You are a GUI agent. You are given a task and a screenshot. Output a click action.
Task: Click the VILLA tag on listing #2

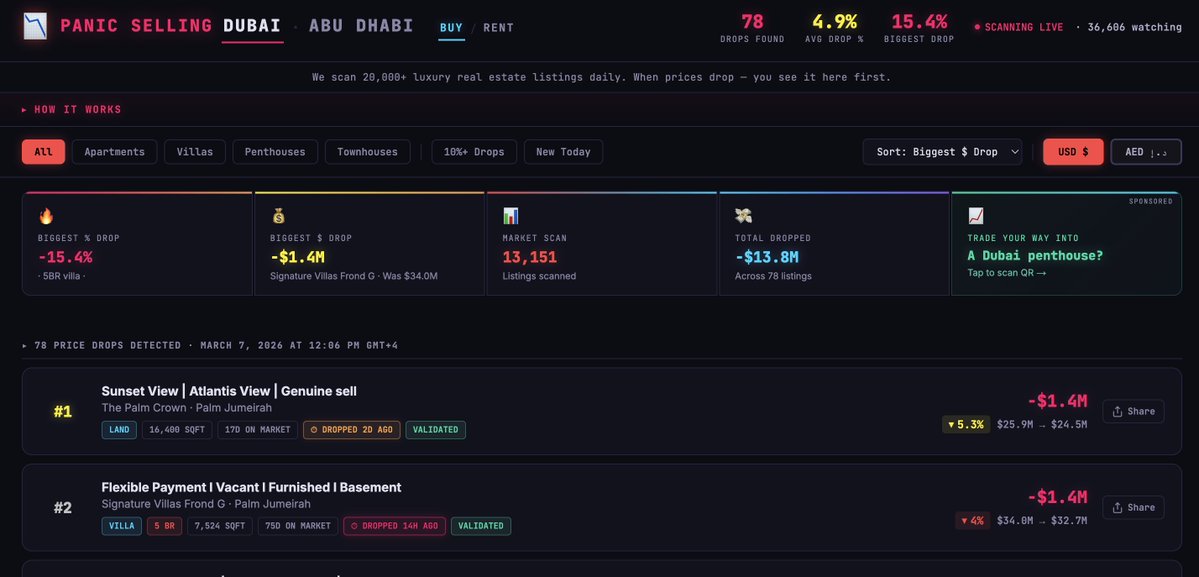click(x=122, y=526)
